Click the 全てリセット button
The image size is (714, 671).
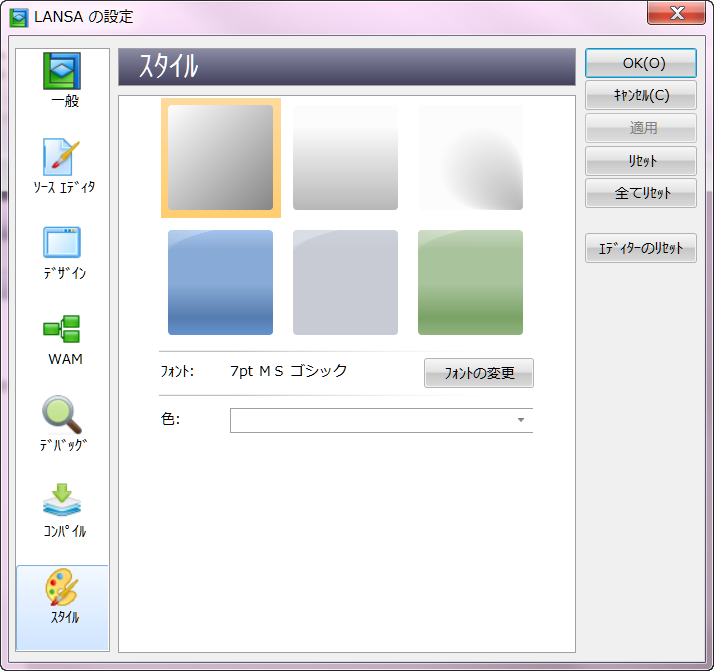click(641, 193)
